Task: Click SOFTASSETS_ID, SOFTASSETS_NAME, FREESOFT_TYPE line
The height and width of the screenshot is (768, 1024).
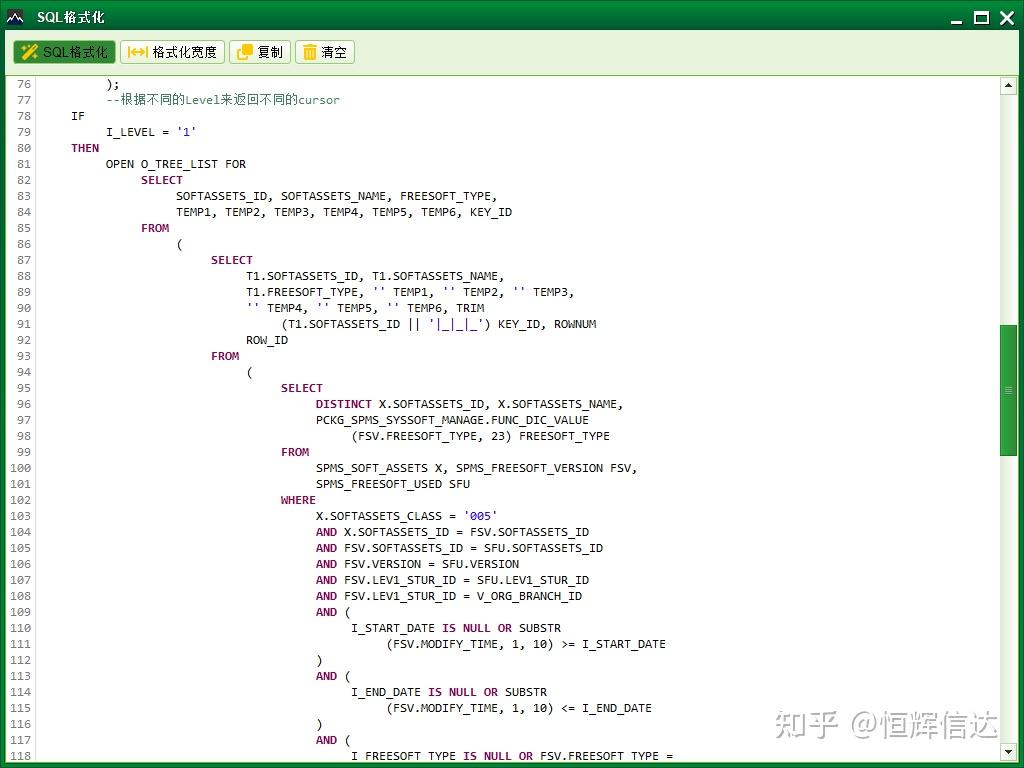Action: coord(336,196)
